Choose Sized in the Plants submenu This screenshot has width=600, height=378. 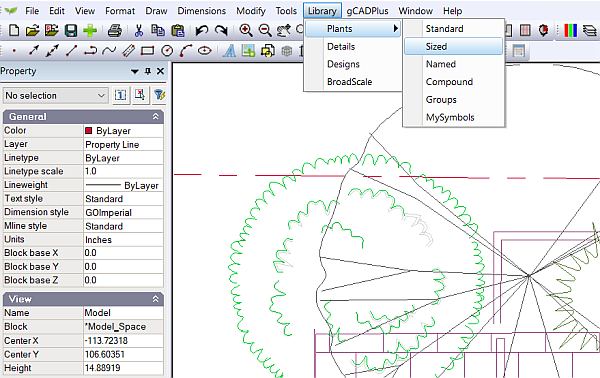coord(453,46)
